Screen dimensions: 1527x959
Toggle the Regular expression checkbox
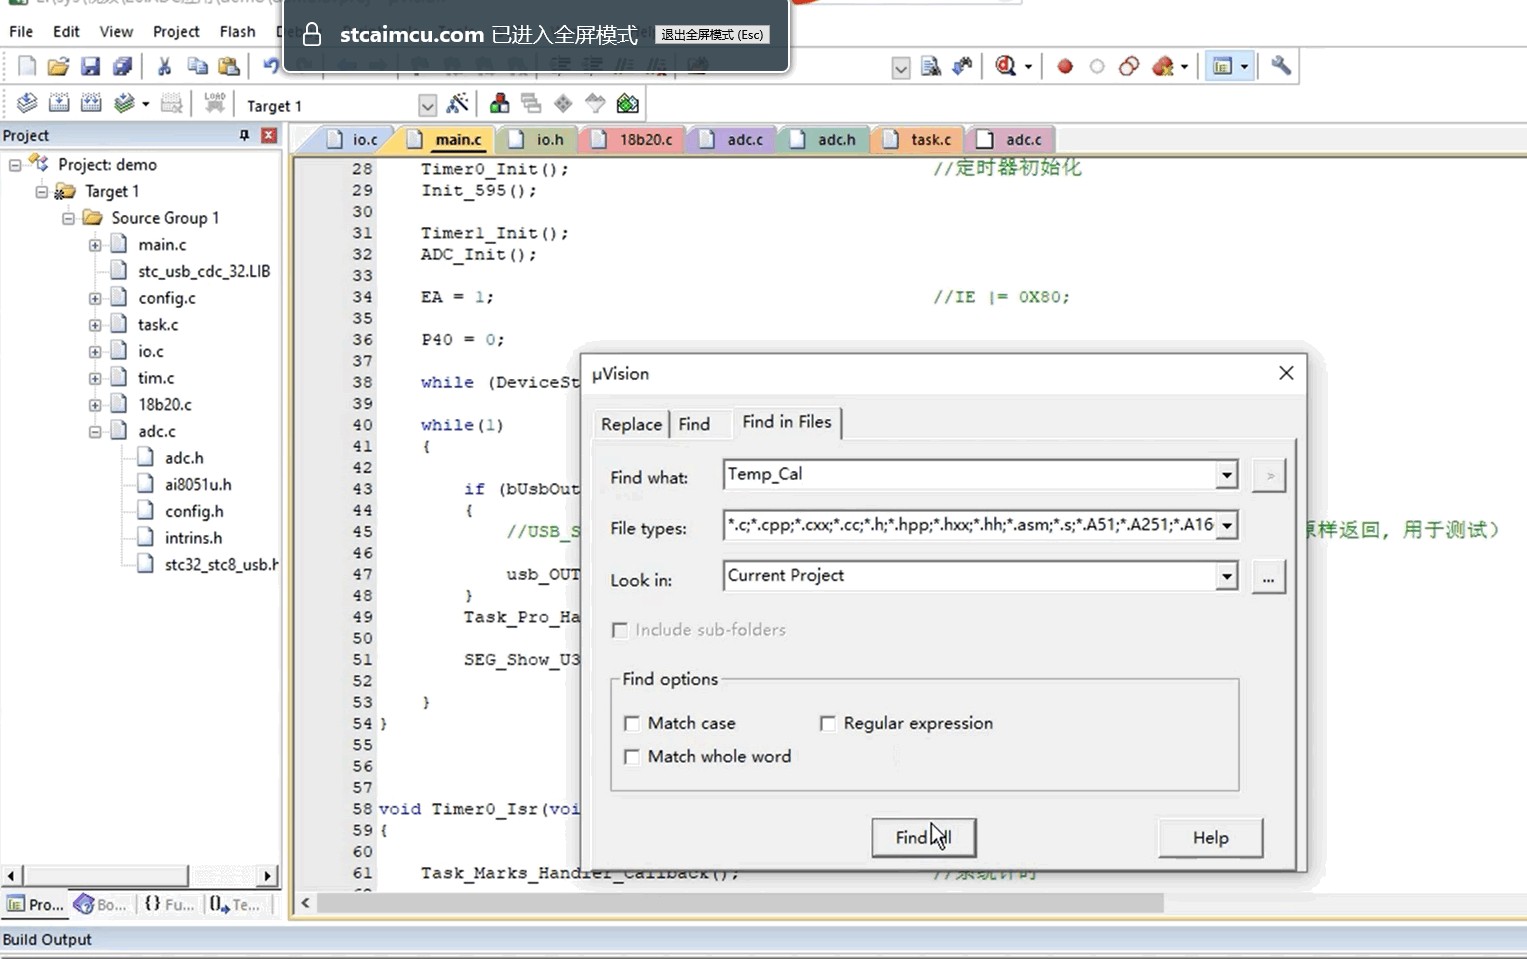coord(827,723)
